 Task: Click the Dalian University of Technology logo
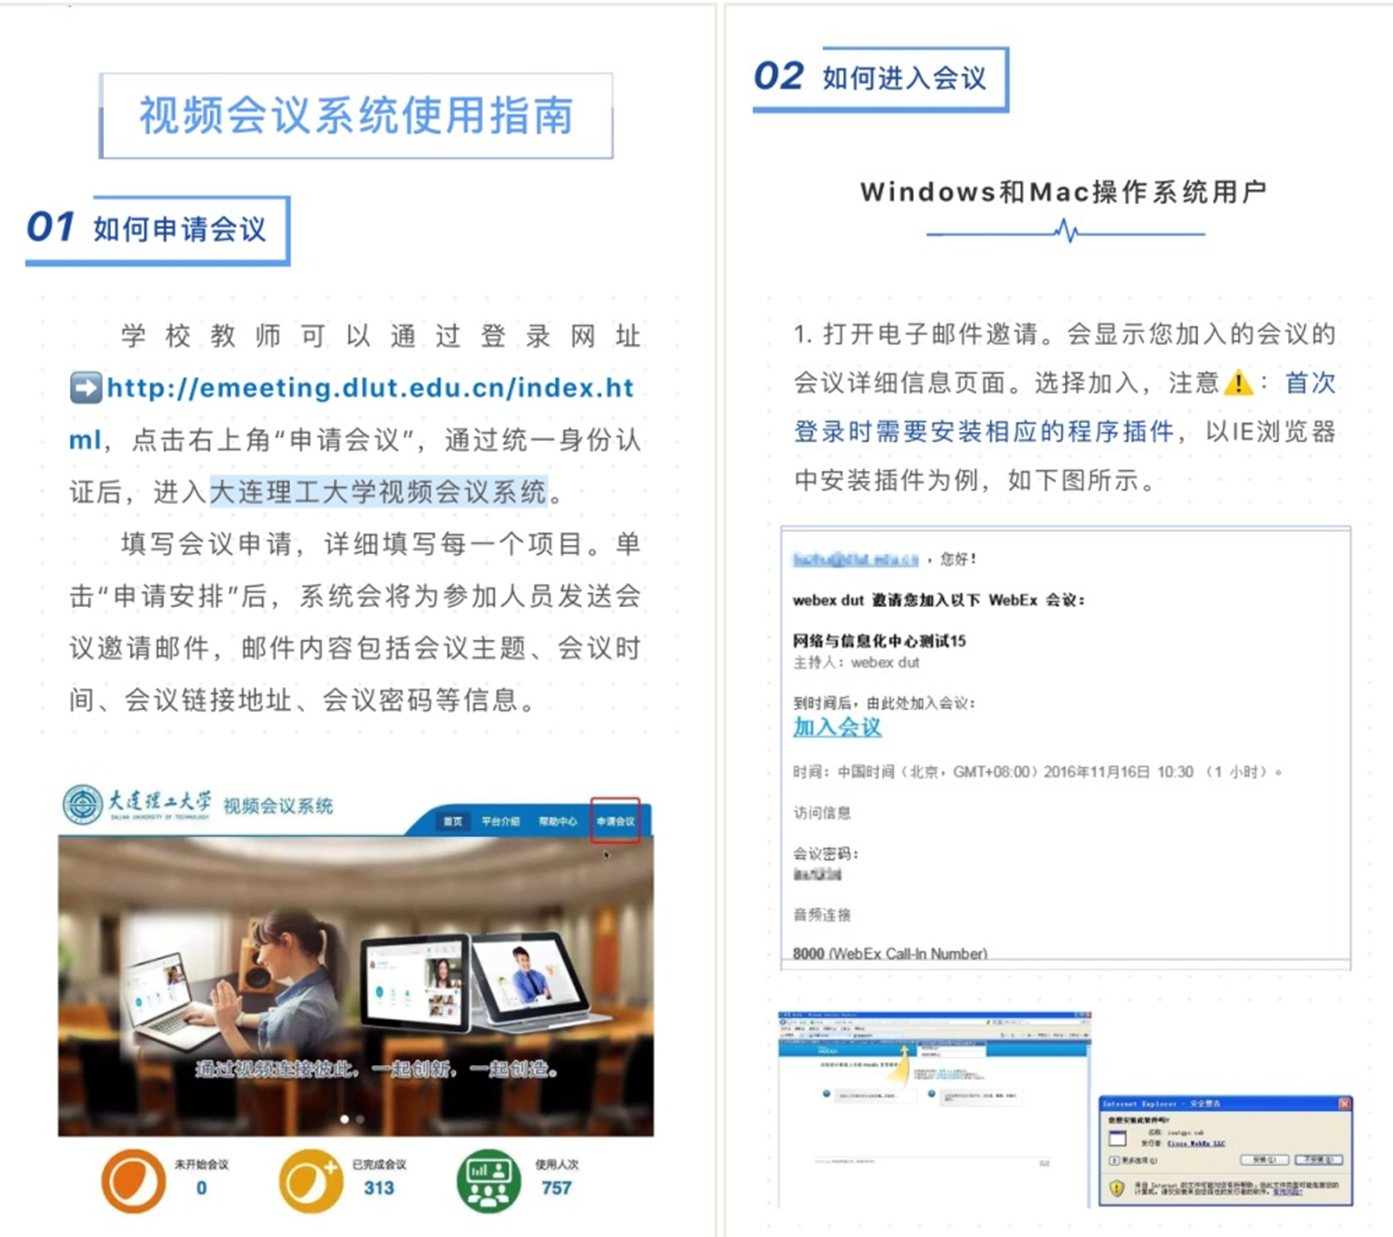[83, 804]
